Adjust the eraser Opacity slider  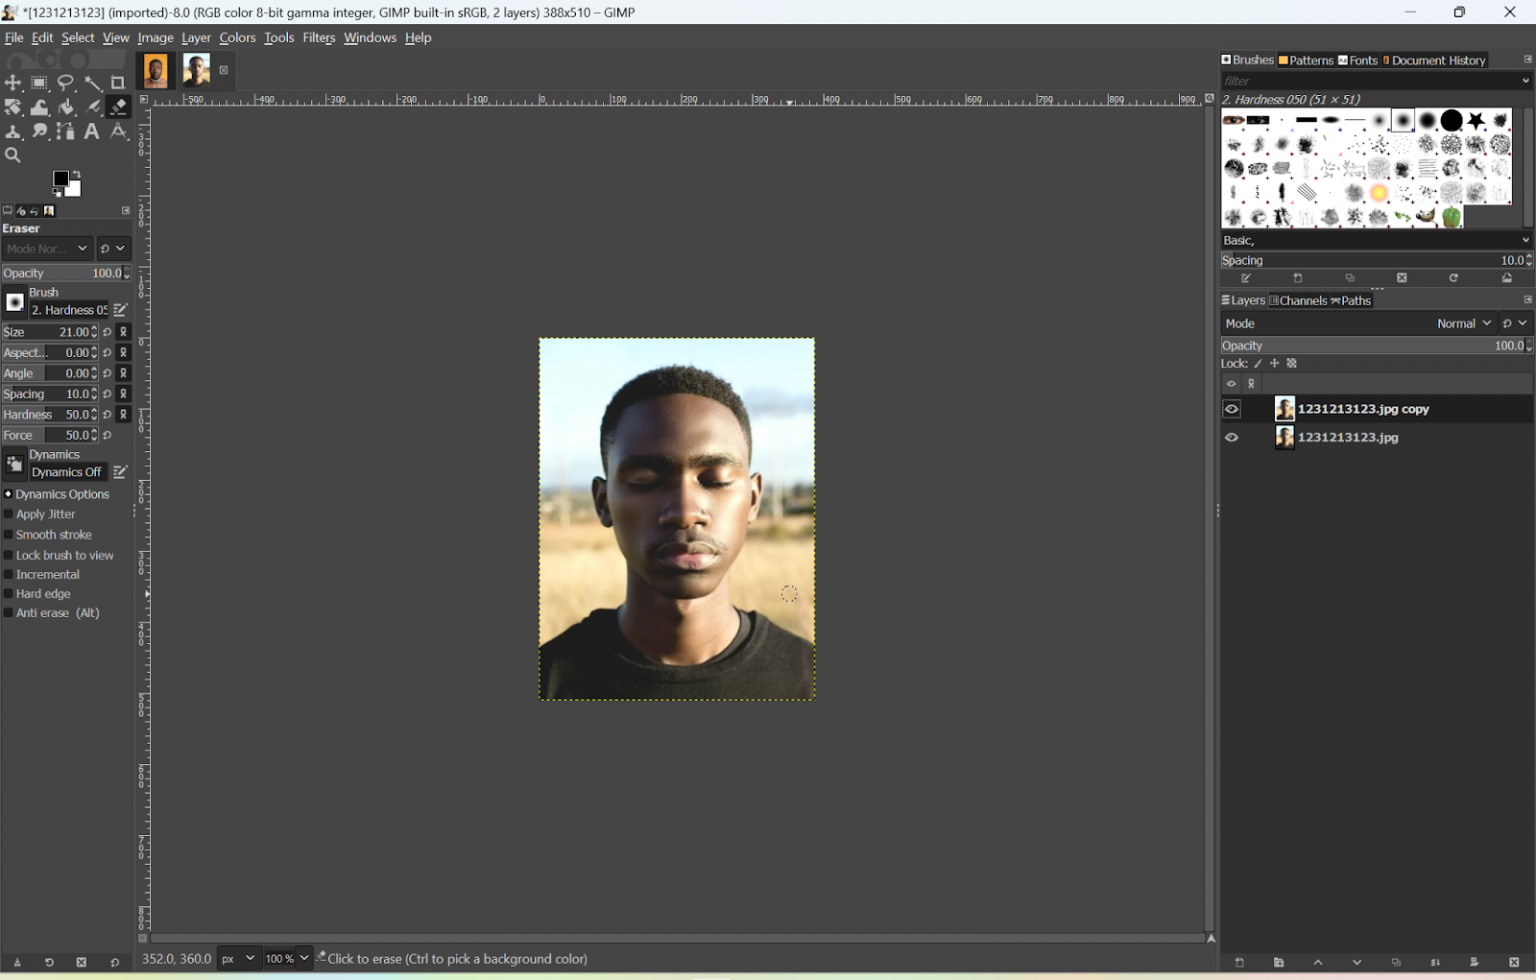click(x=66, y=273)
